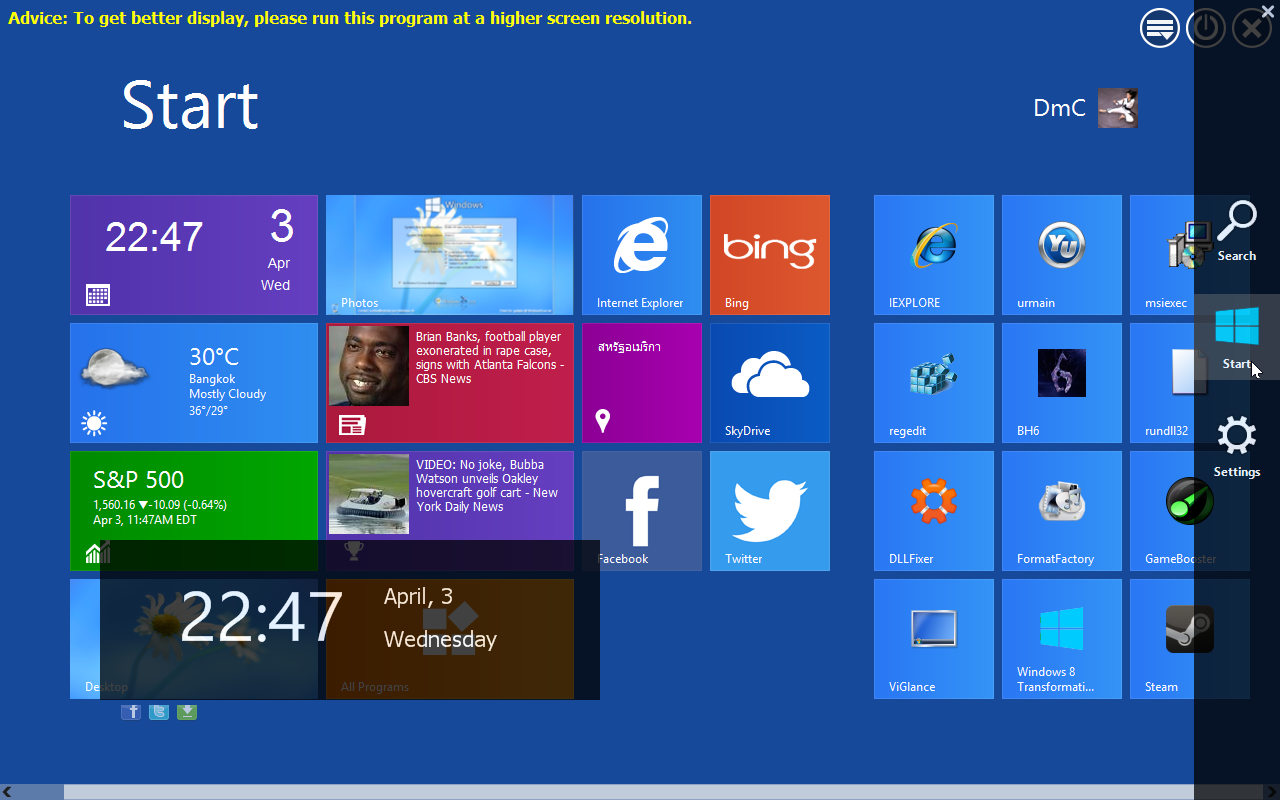The width and height of the screenshot is (1280, 800).
Task: Open the FormatFactory tile
Action: [x=1061, y=511]
